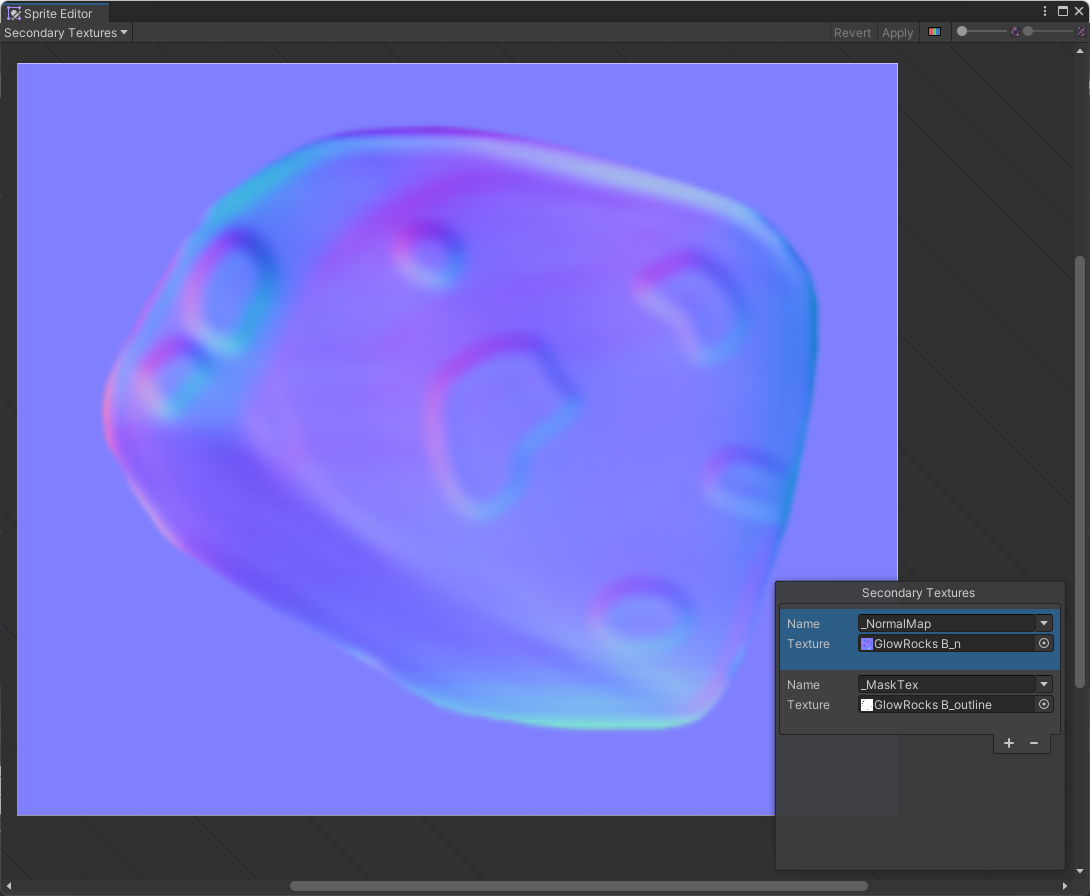This screenshot has height=896, width=1090.
Task: Toggle the RGB/alpha color channel view button
Action: [x=934, y=32]
